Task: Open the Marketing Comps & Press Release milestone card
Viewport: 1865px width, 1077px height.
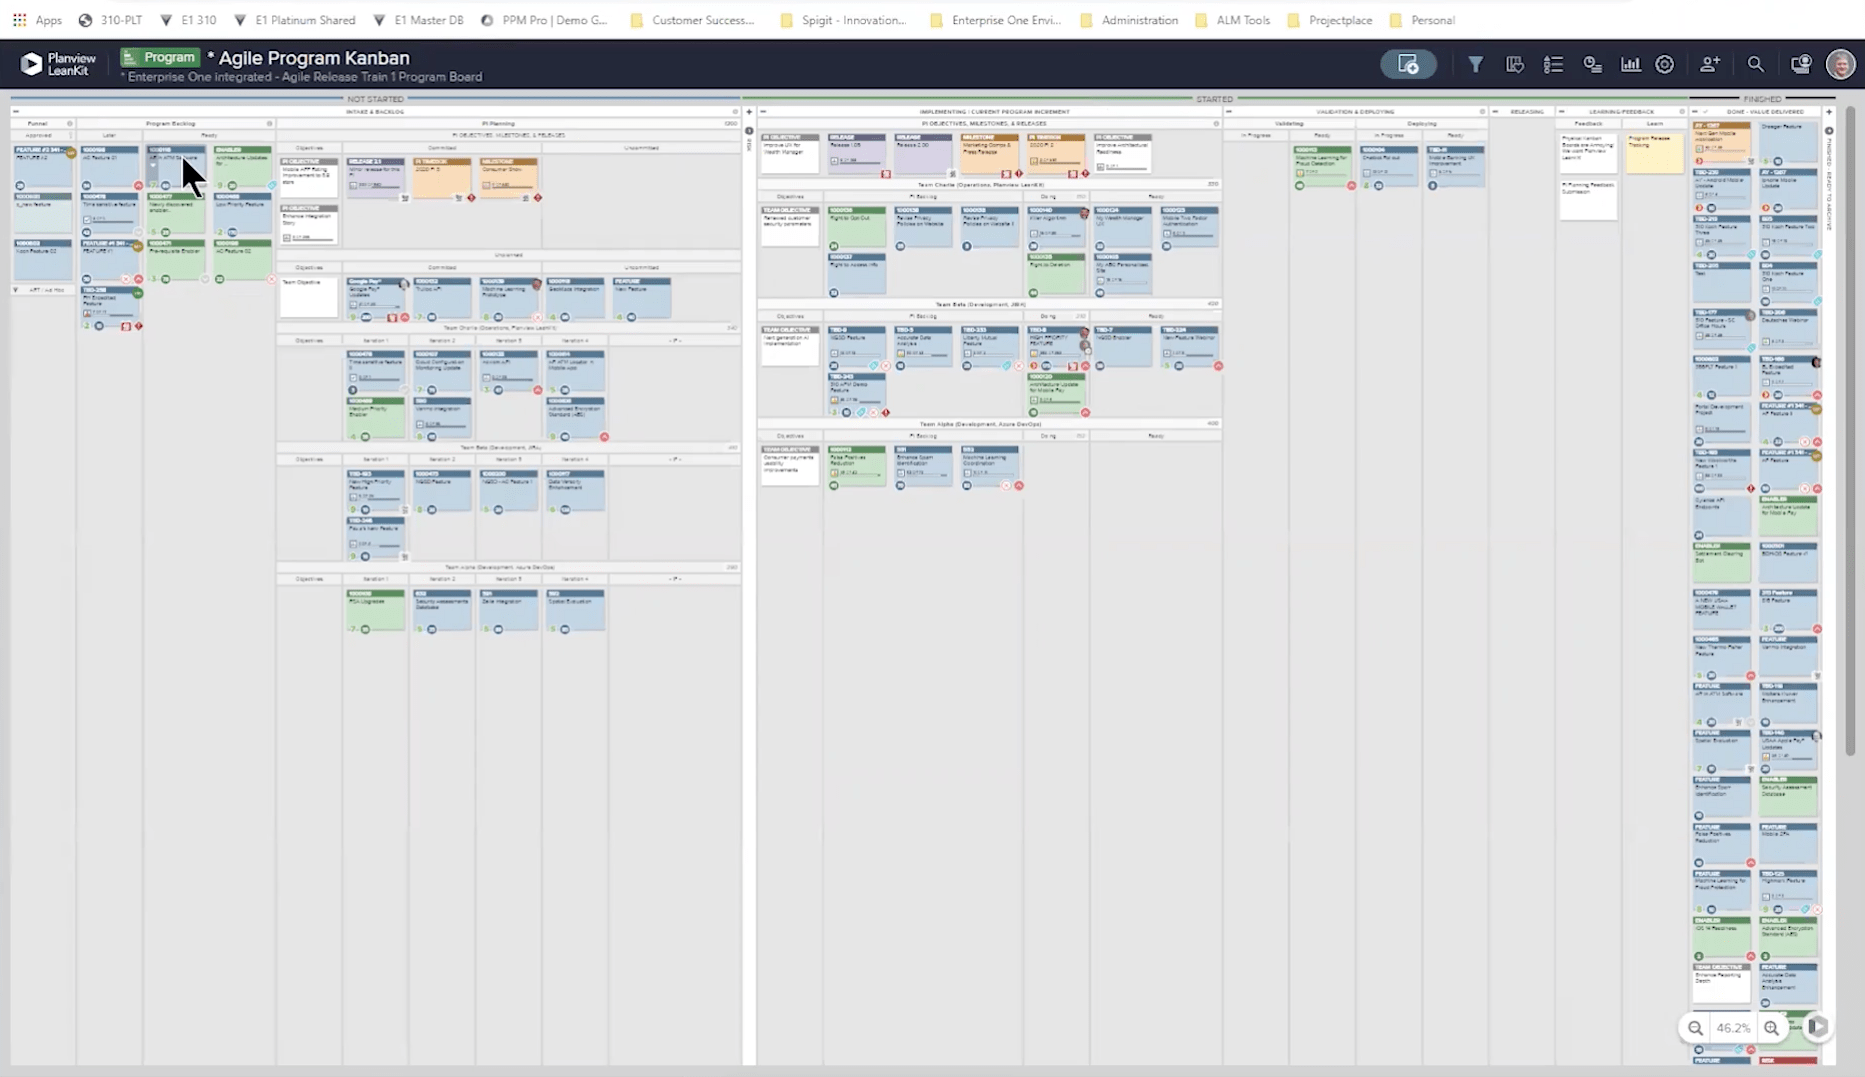Action: pyautogui.click(x=989, y=155)
